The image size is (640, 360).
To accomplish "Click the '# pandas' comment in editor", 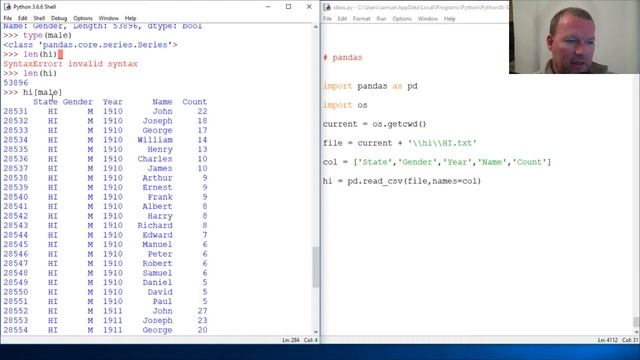I will pos(343,58).
